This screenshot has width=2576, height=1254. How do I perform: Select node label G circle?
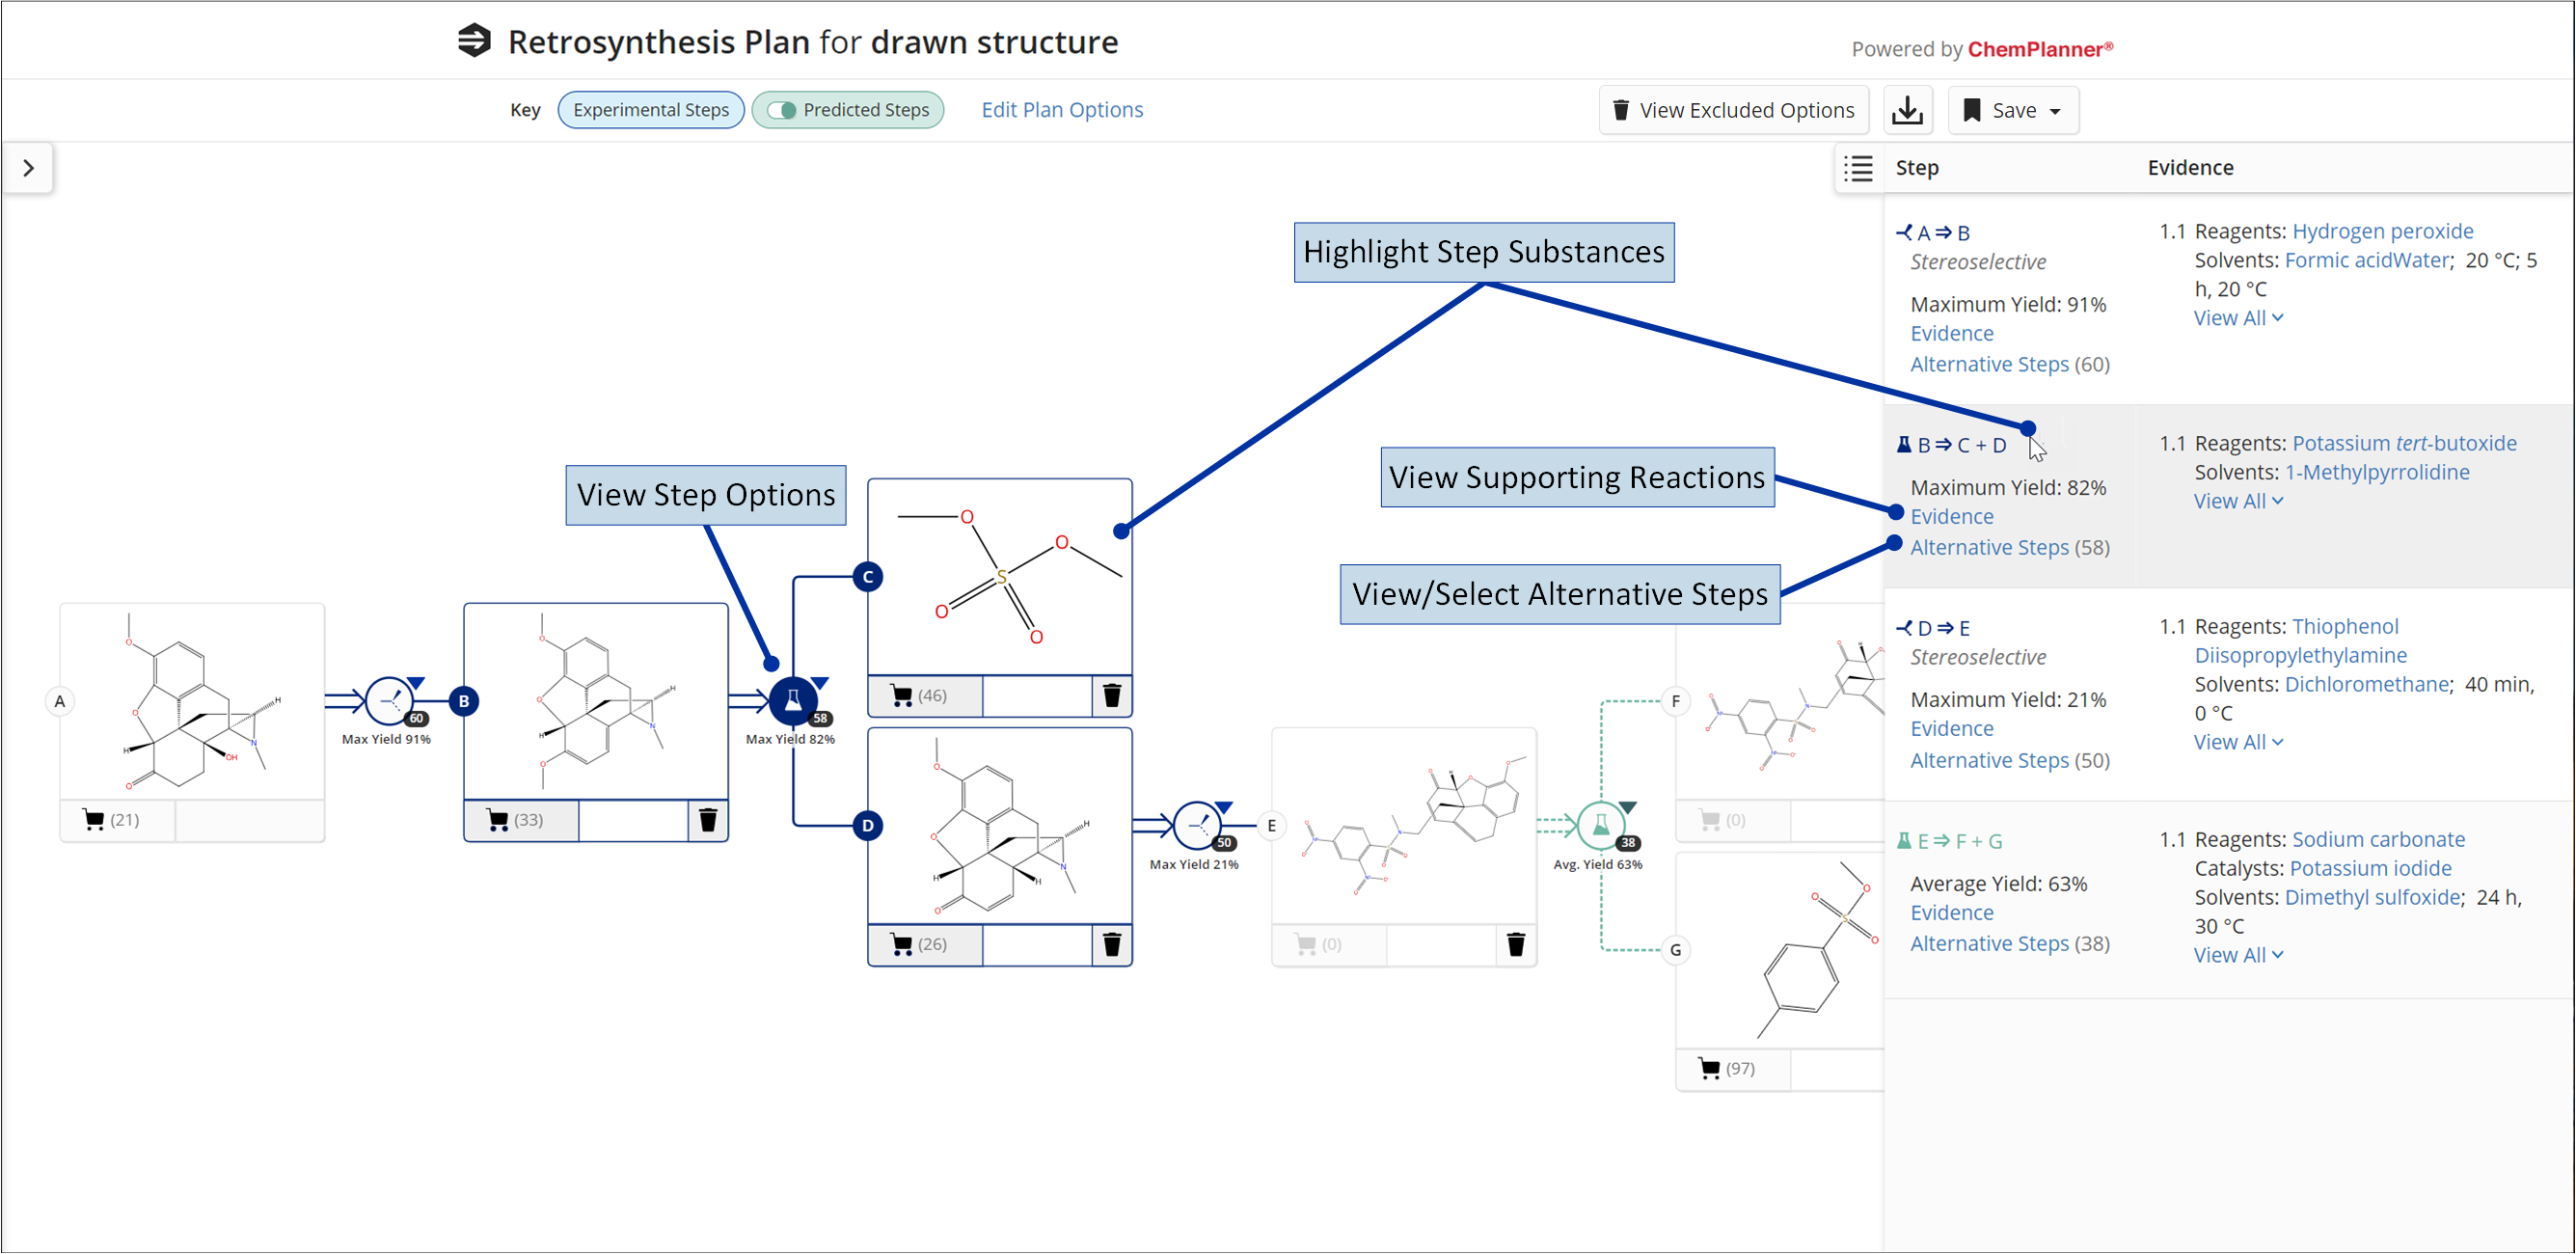click(x=1676, y=950)
